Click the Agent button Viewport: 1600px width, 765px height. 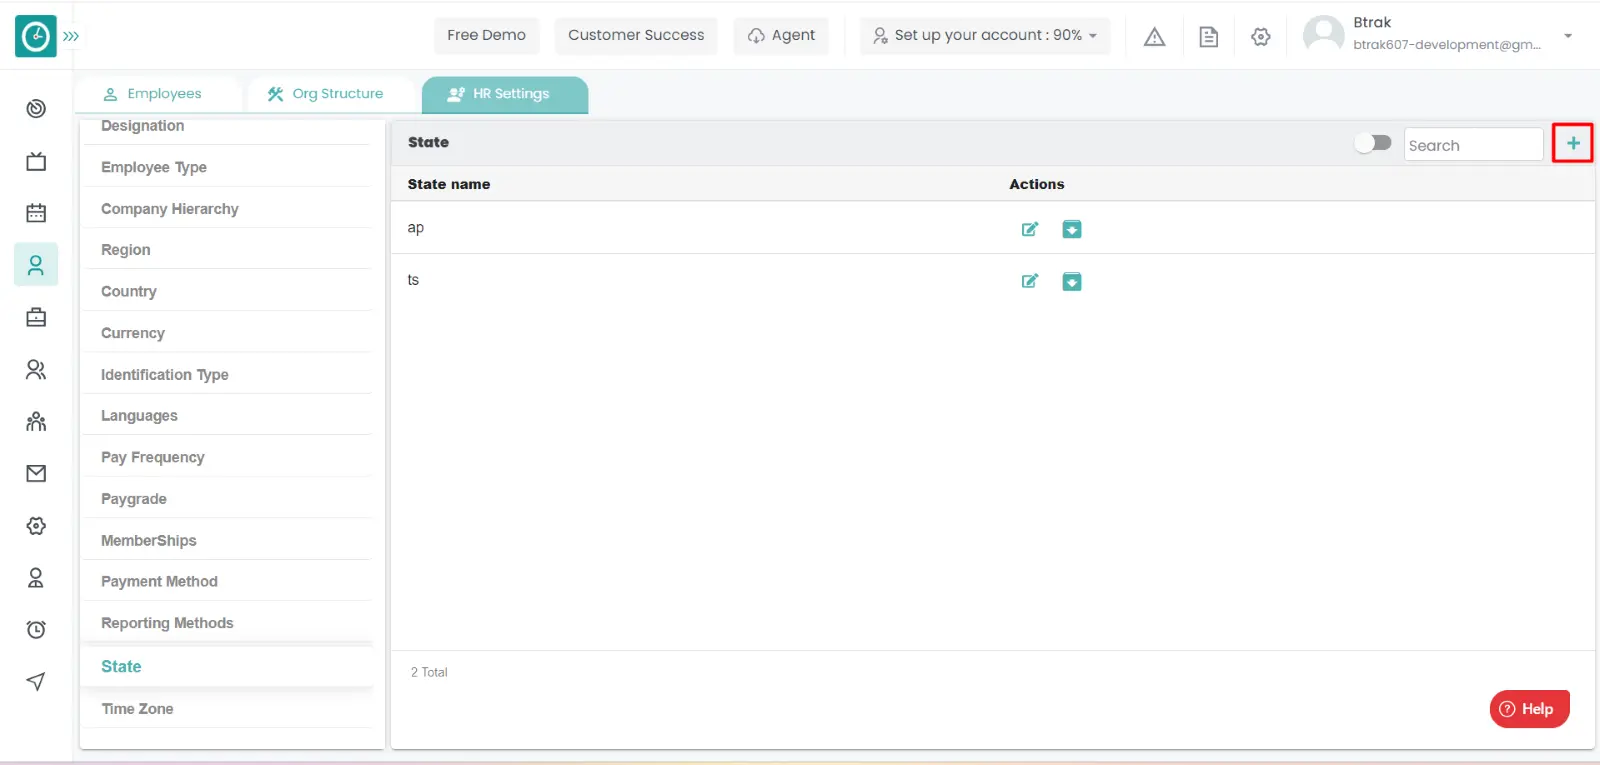click(x=781, y=35)
